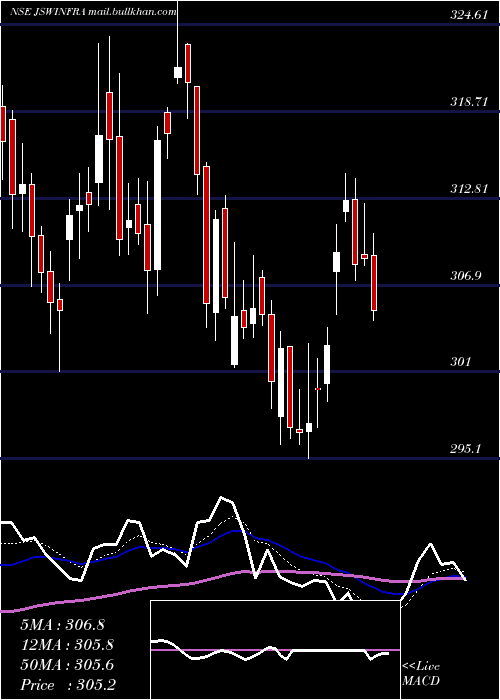Select the 301 price level label
The width and height of the screenshot is (500, 700).
click(460, 361)
